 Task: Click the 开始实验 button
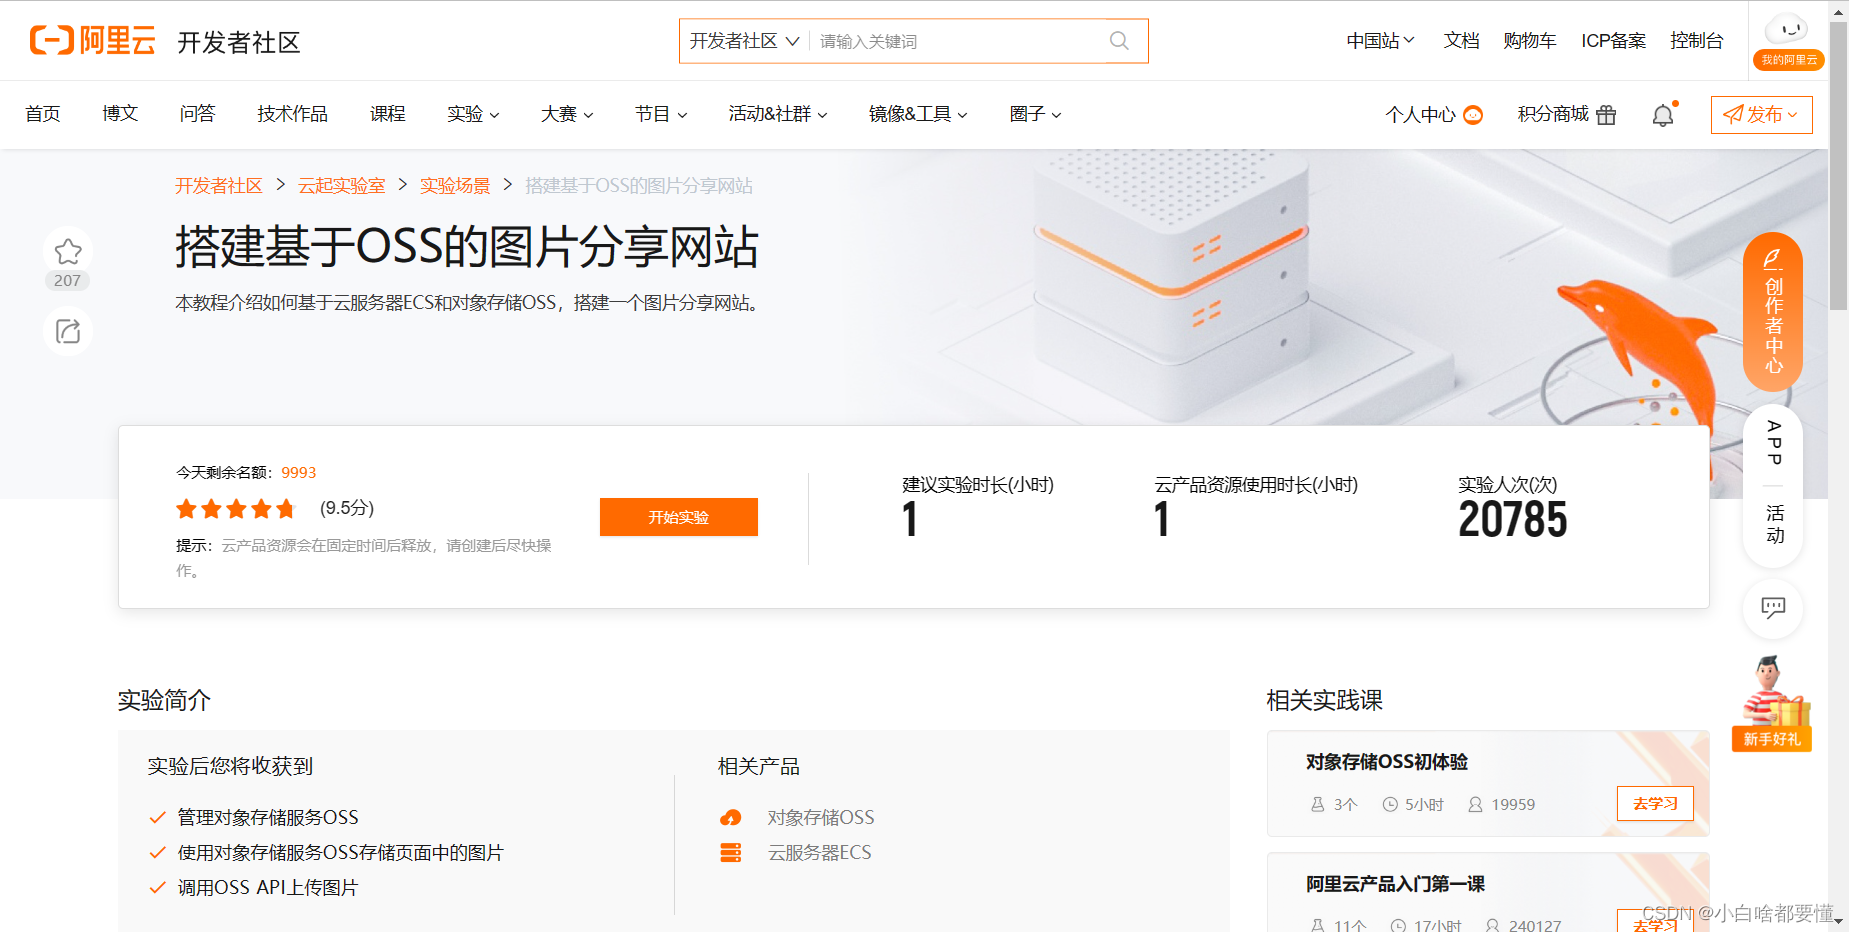pyautogui.click(x=679, y=517)
